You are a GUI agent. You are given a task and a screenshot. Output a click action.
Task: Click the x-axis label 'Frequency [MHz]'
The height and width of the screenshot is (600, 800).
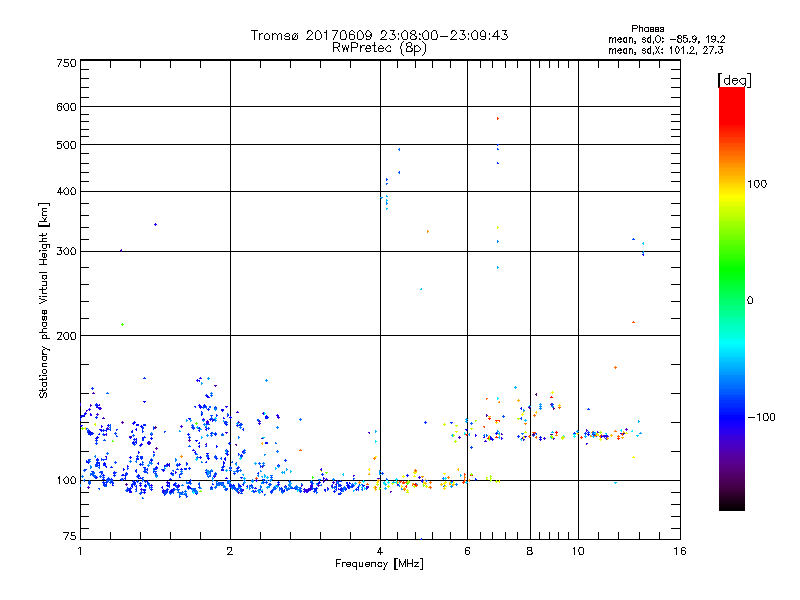coord(379,564)
